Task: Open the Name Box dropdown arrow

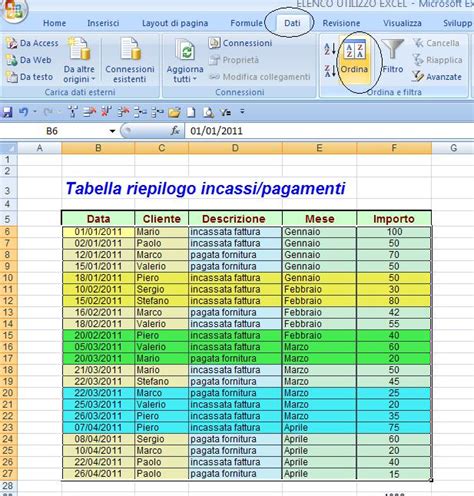Action: pyautogui.click(x=112, y=131)
